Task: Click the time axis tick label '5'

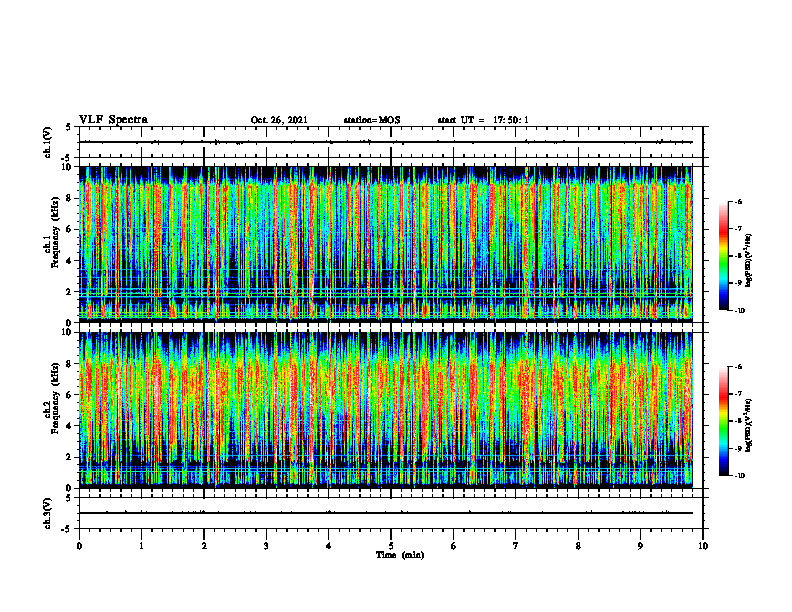Action: click(x=391, y=546)
